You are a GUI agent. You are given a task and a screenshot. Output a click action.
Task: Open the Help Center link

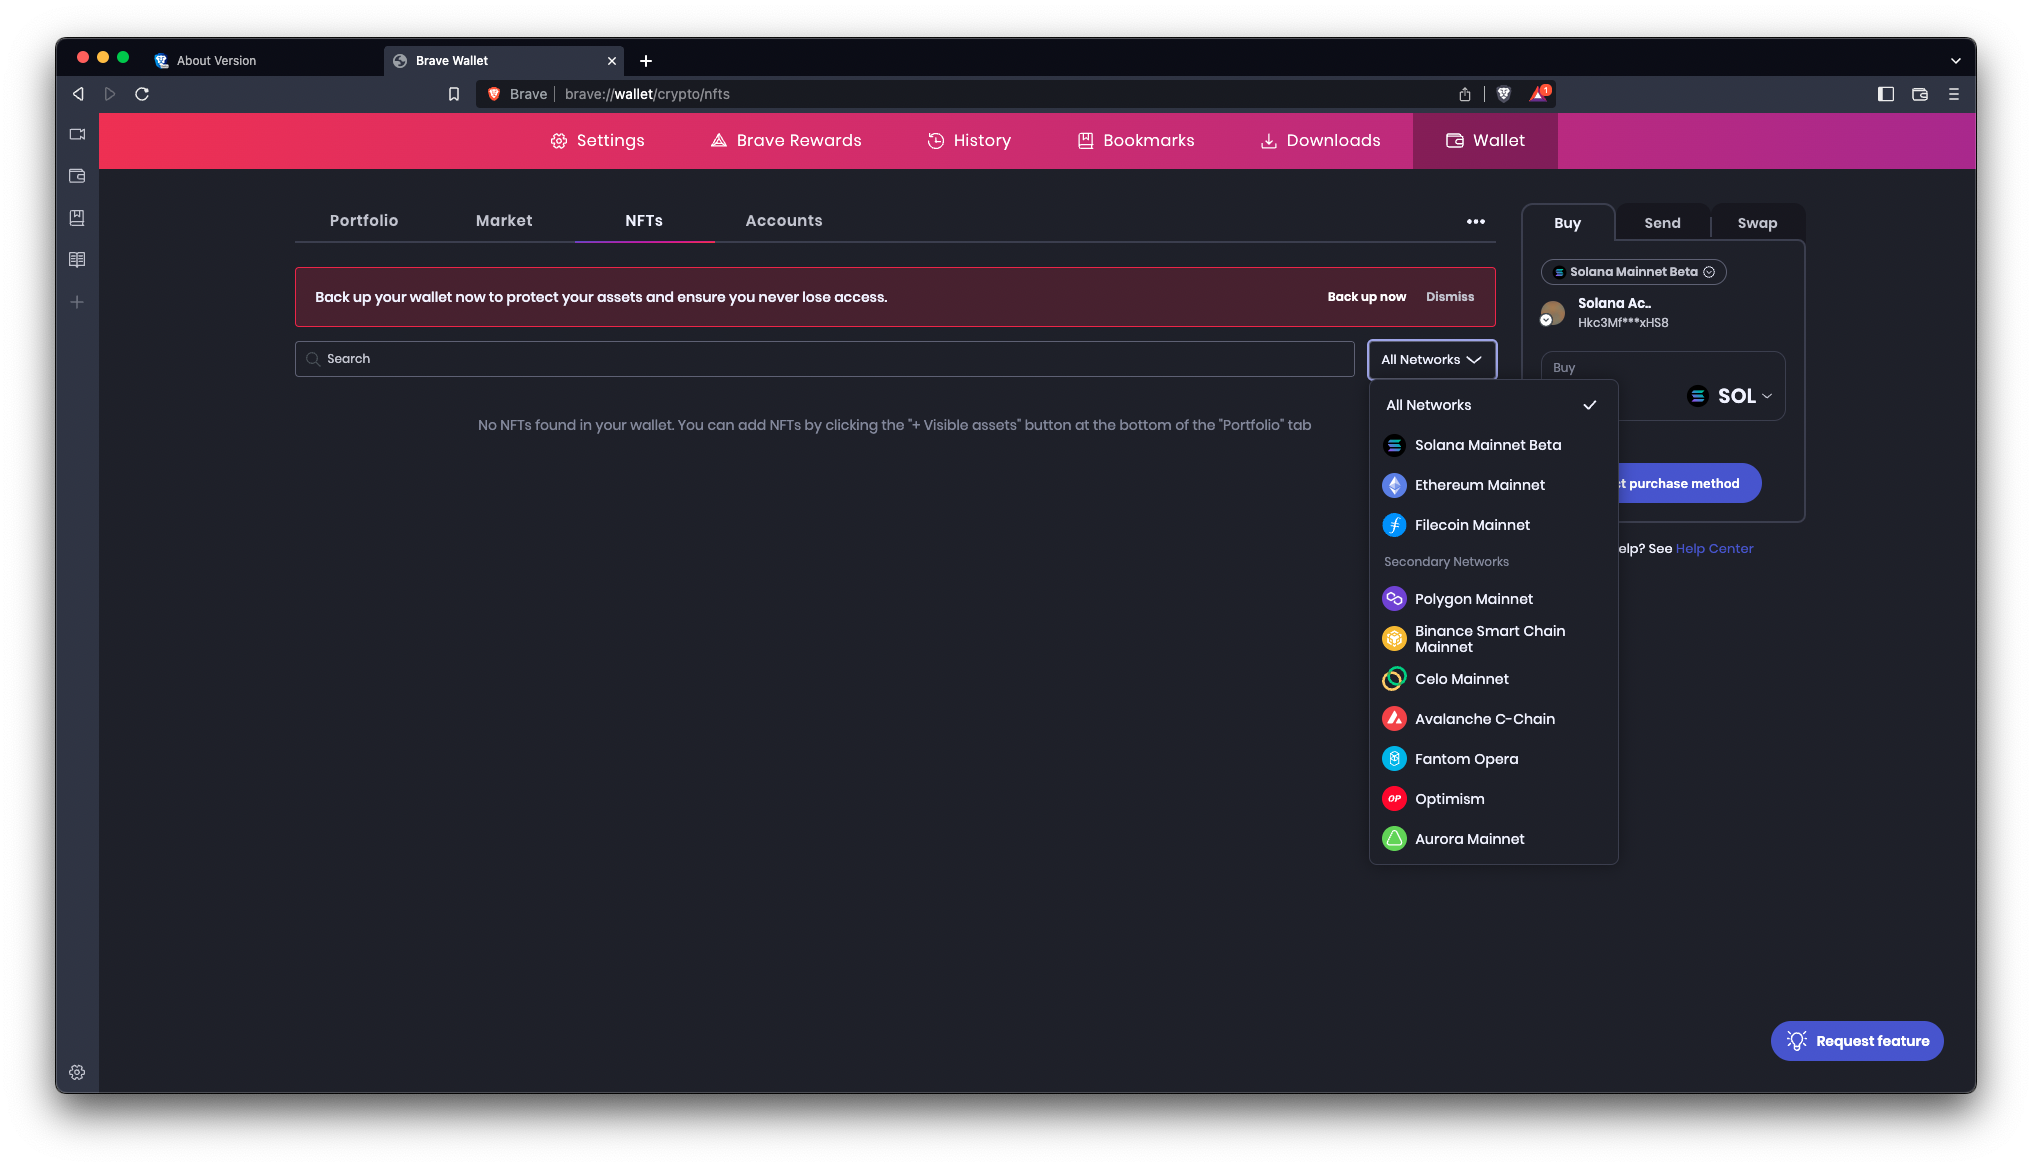point(1714,548)
